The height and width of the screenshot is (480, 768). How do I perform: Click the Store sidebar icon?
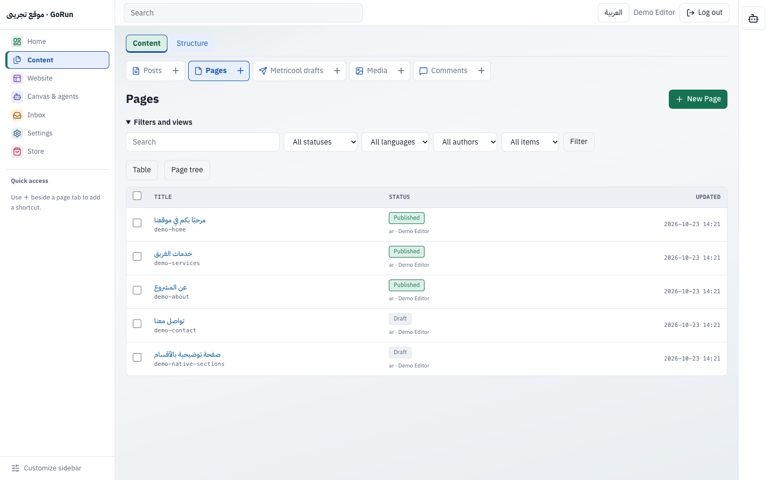click(17, 151)
